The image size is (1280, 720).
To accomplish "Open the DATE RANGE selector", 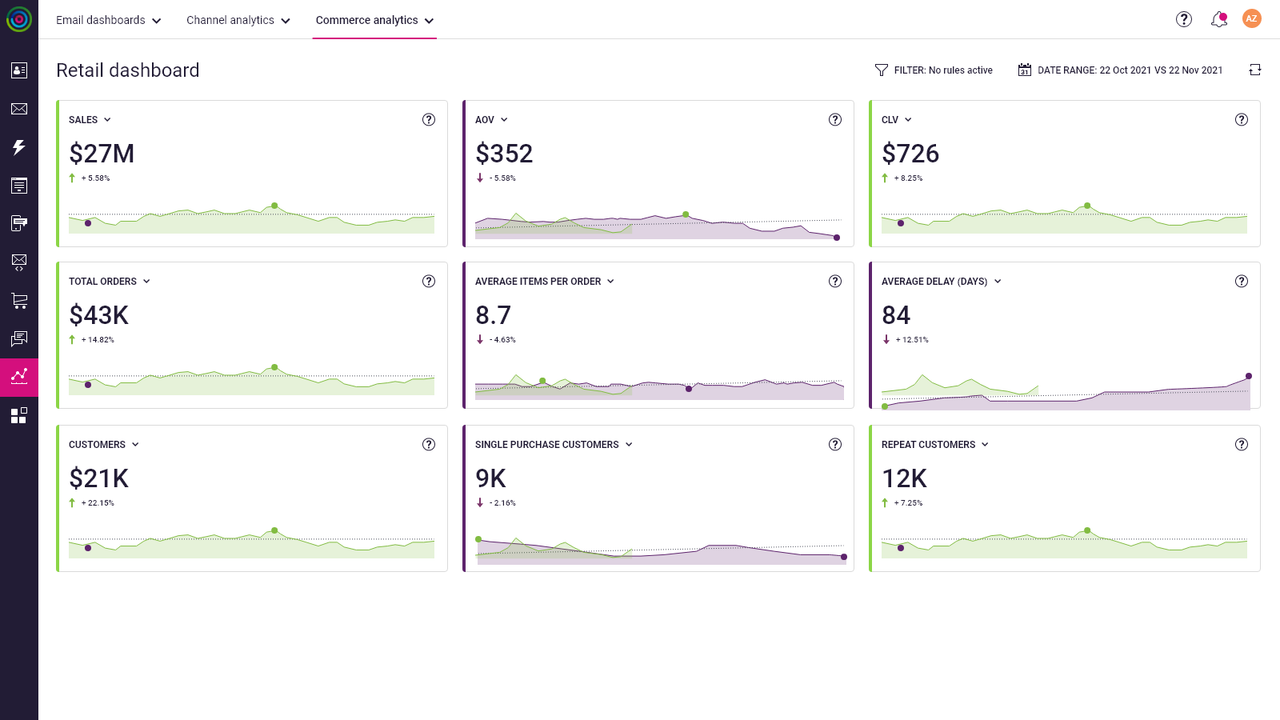I will tap(1120, 70).
